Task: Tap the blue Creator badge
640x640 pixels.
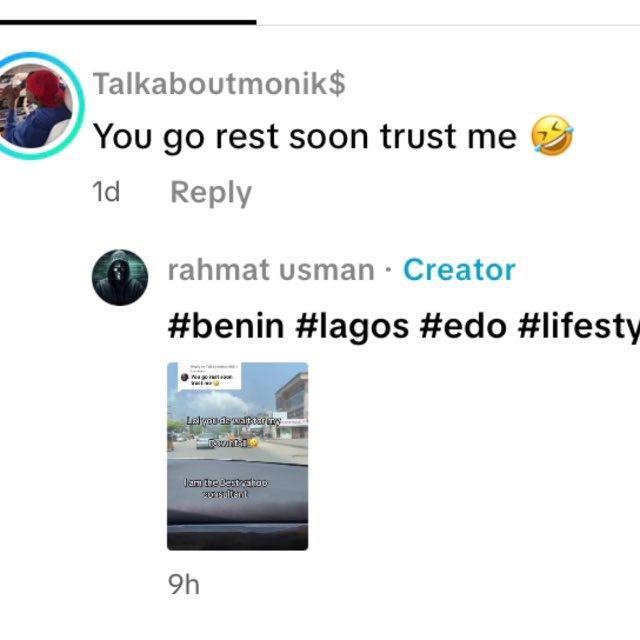Action: pyautogui.click(x=459, y=270)
